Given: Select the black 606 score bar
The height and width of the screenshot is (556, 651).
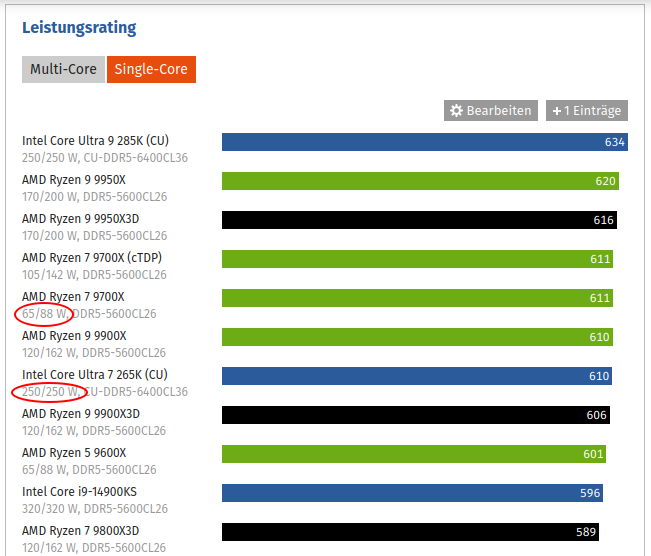Looking at the screenshot, I should point(416,415).
